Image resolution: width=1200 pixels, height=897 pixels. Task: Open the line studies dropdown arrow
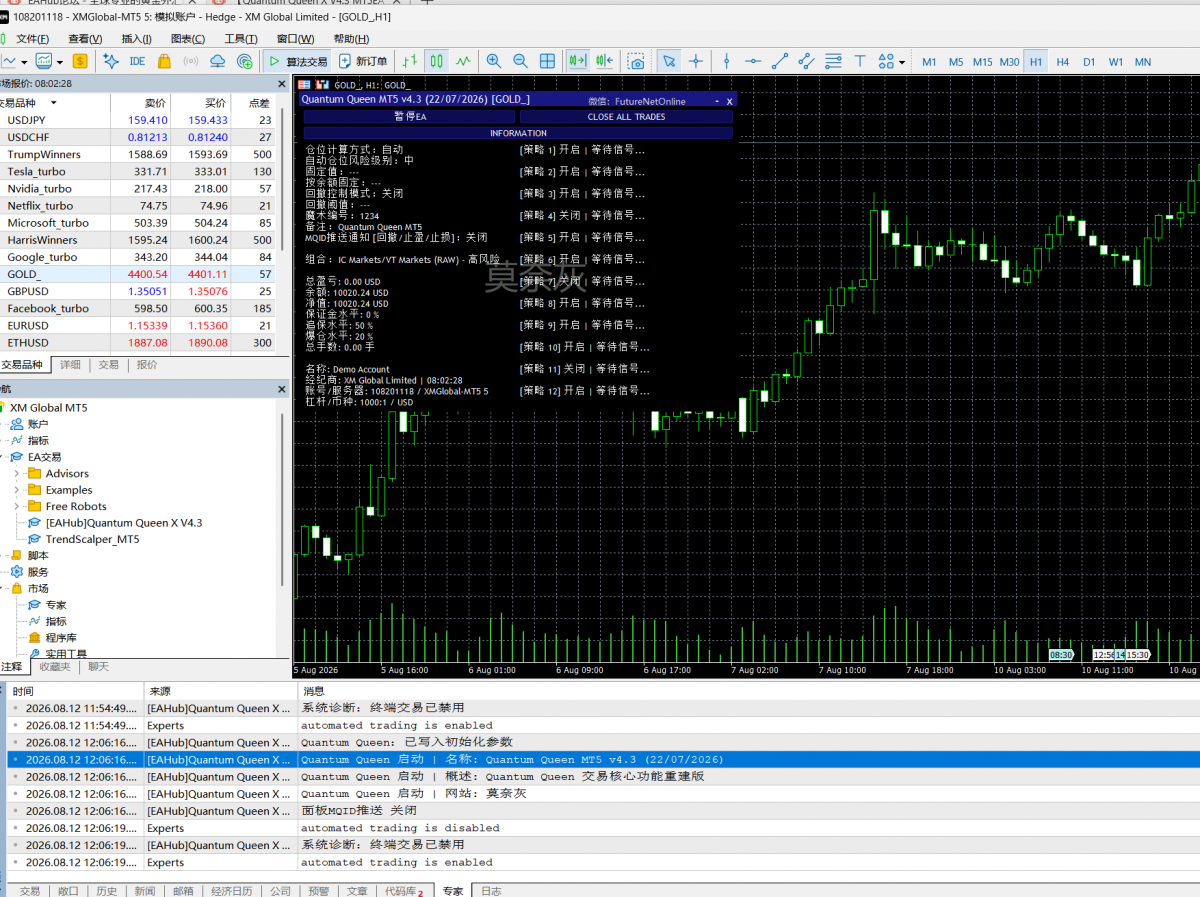click(24, 62)
